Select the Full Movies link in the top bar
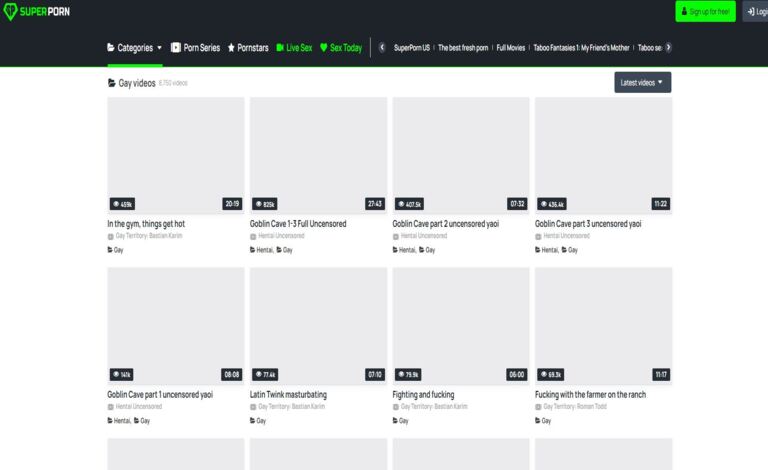Image resolution: width=768 pixels, height=470 pixels. (511, 47)
